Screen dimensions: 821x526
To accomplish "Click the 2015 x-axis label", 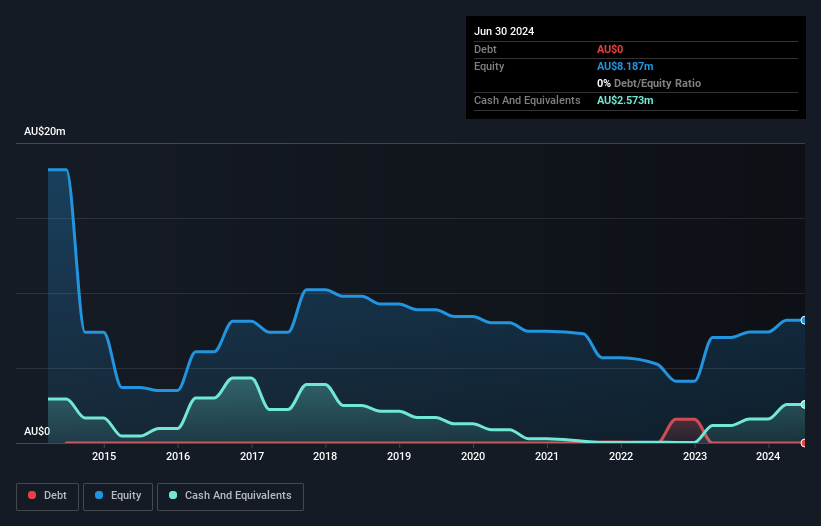I will pos(104,456).
